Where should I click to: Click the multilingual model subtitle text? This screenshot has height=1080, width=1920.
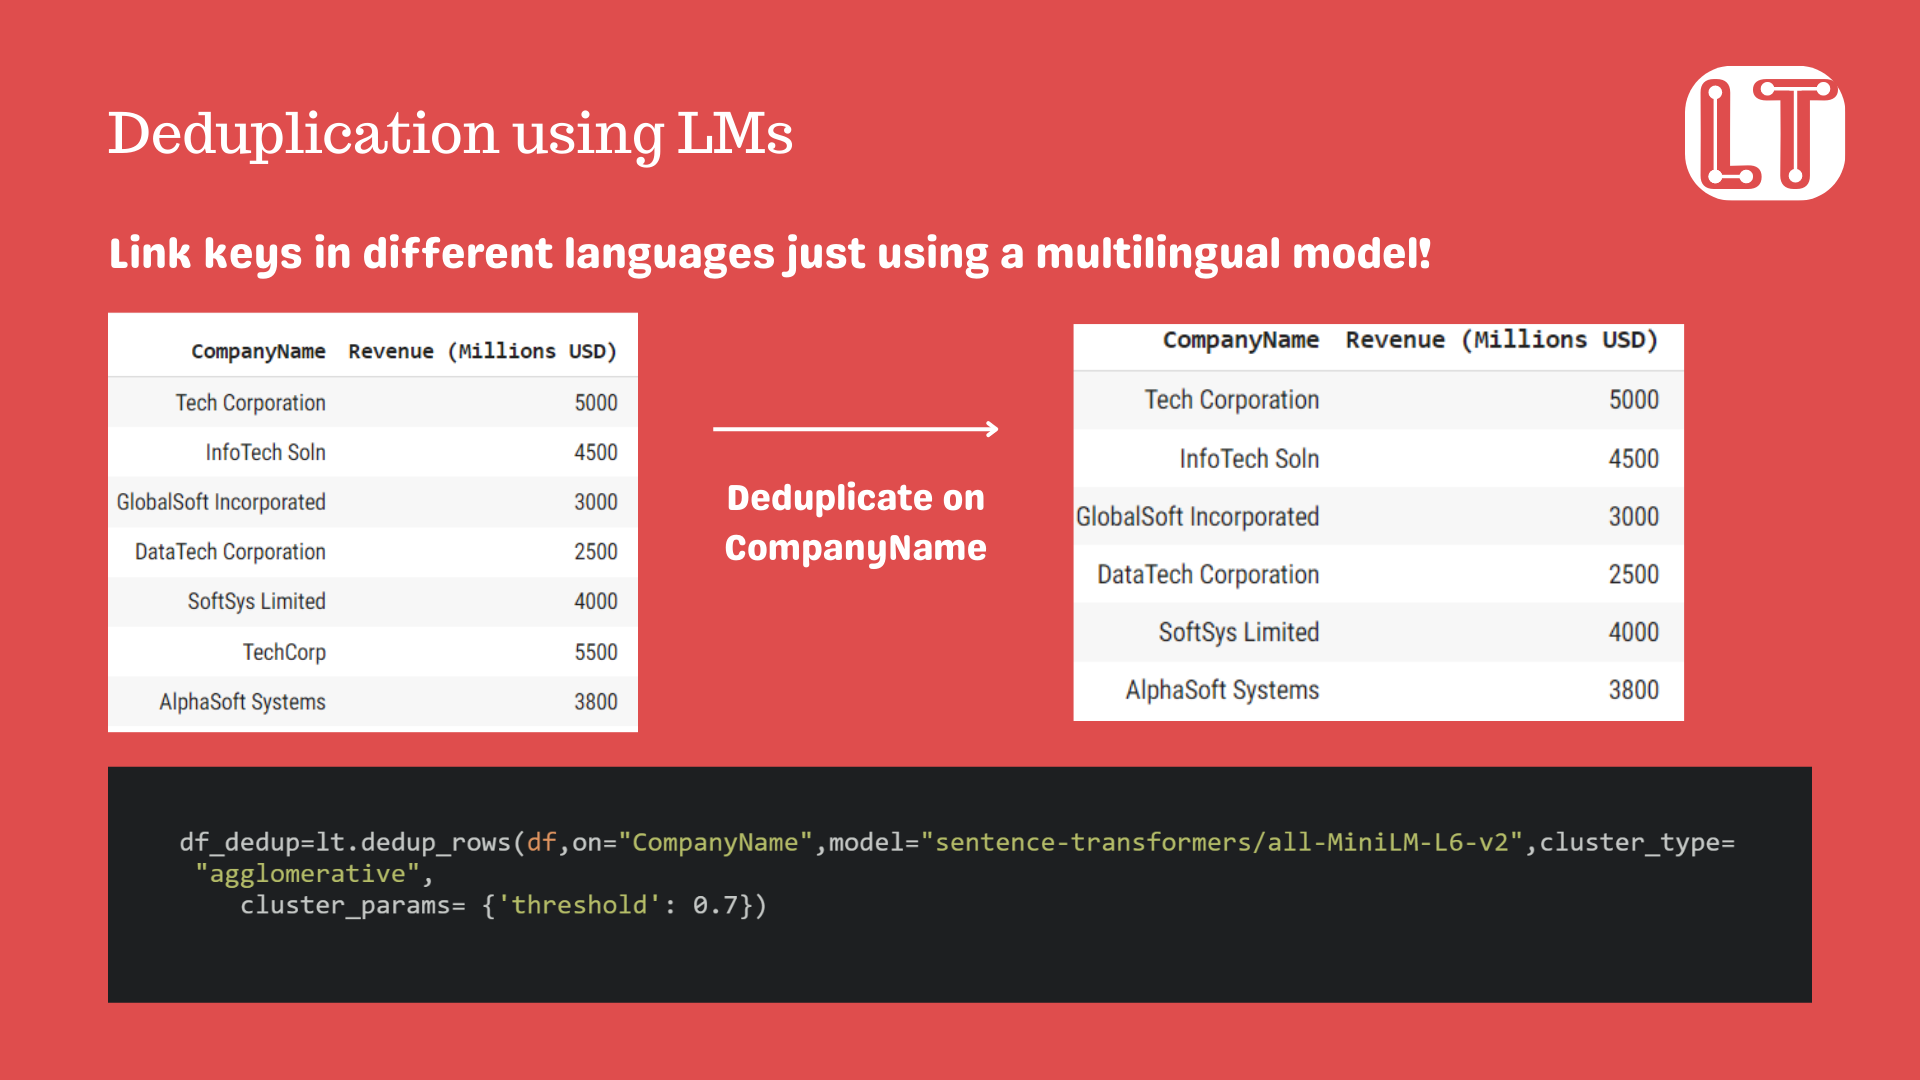coord(769,253)
